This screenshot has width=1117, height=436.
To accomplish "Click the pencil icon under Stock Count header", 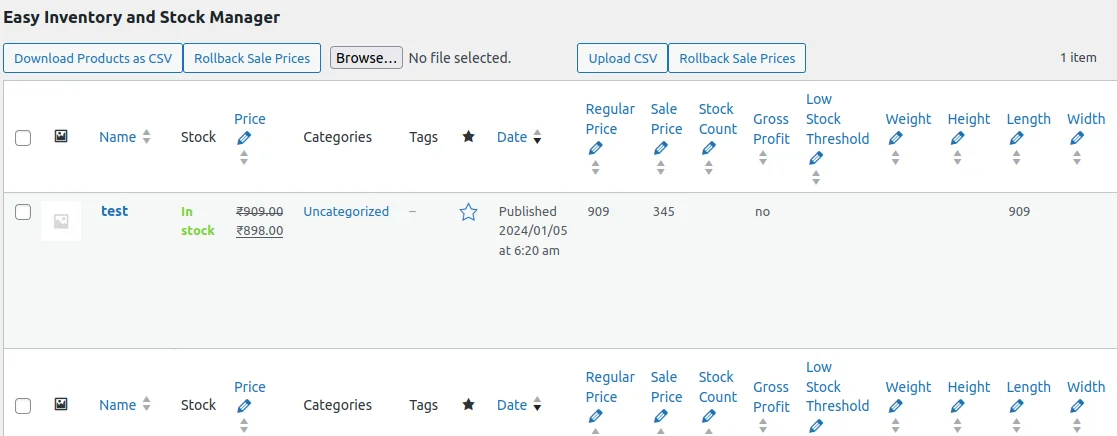I will (x=709, y=148).
